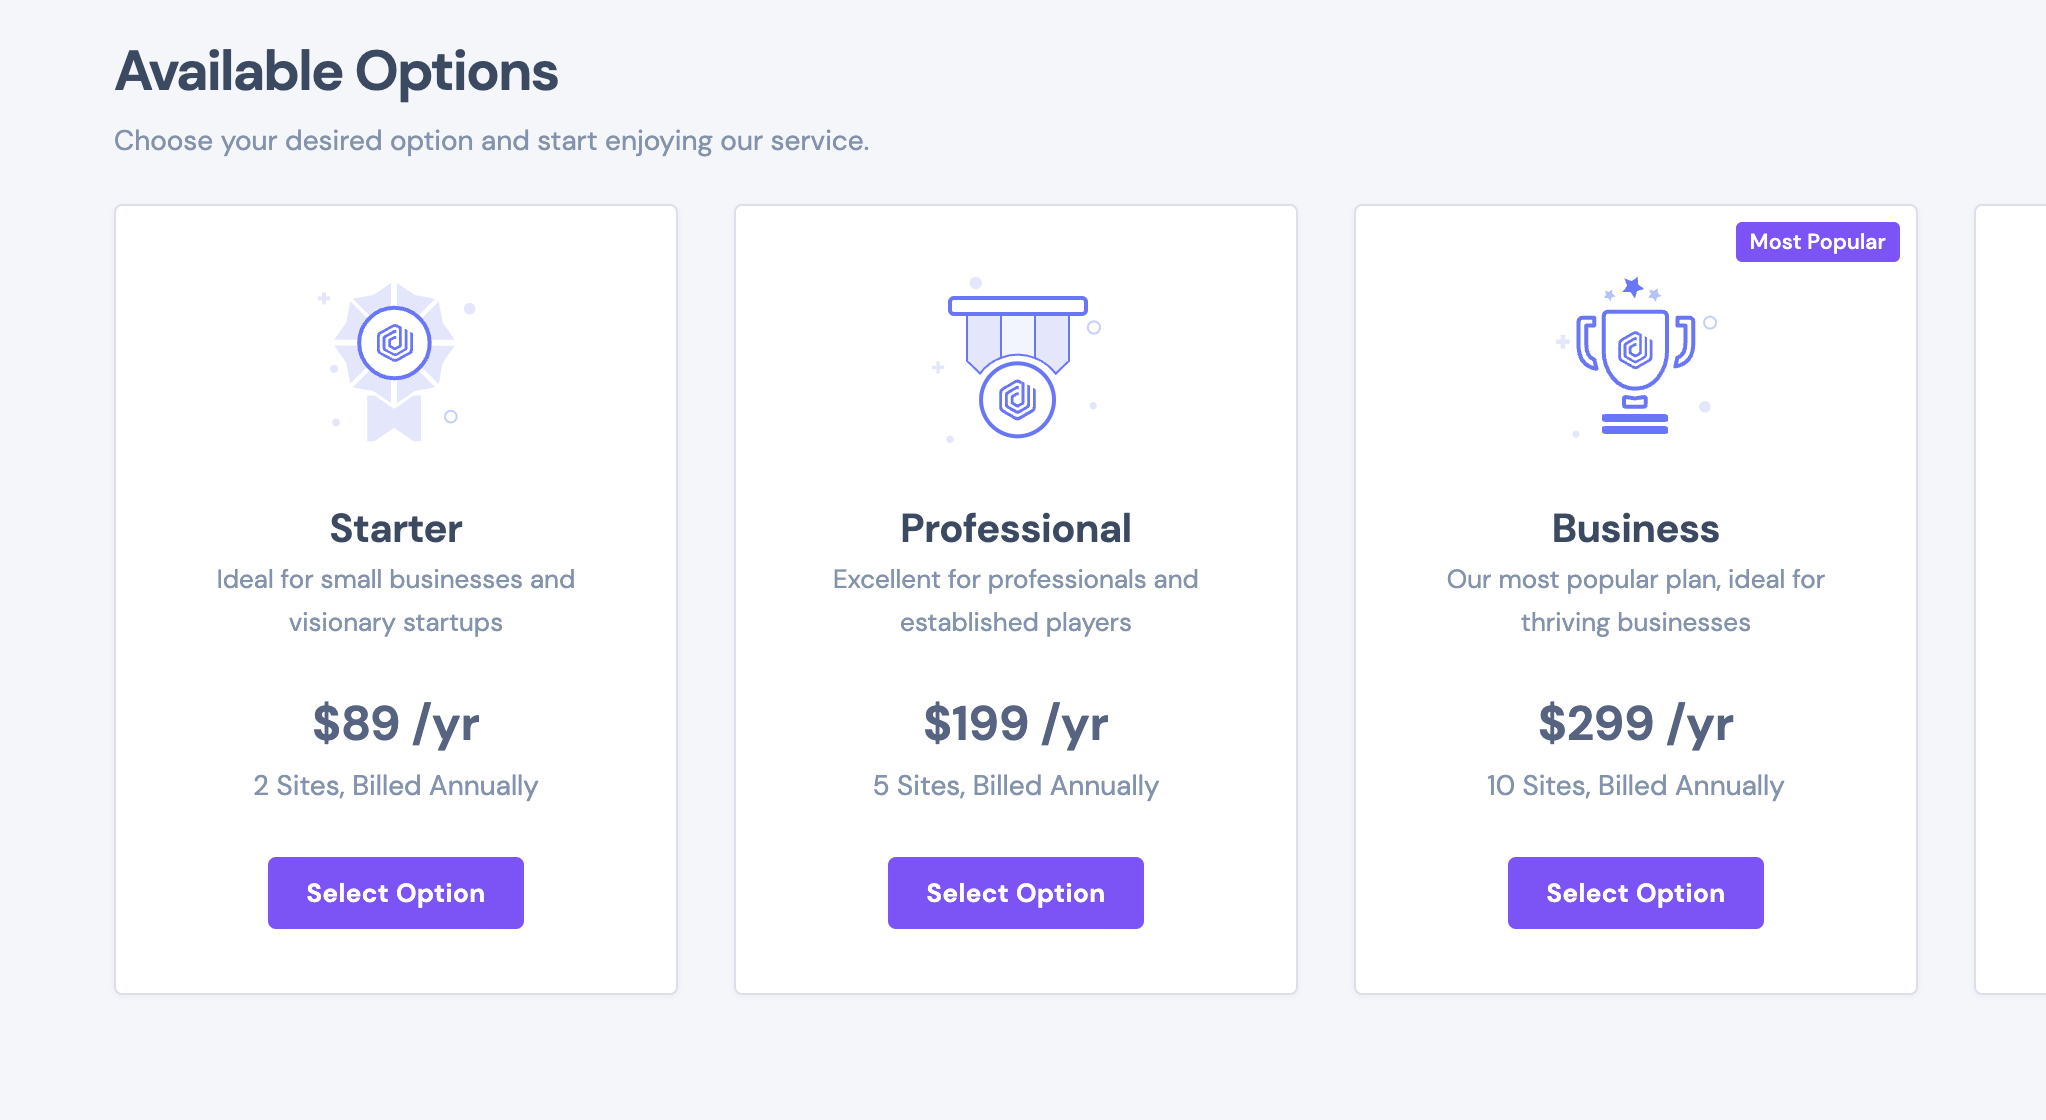Select the brand logo inside the Starter badge
Viewport: 2046px width, 1120px height.
(x=396, y=343)
